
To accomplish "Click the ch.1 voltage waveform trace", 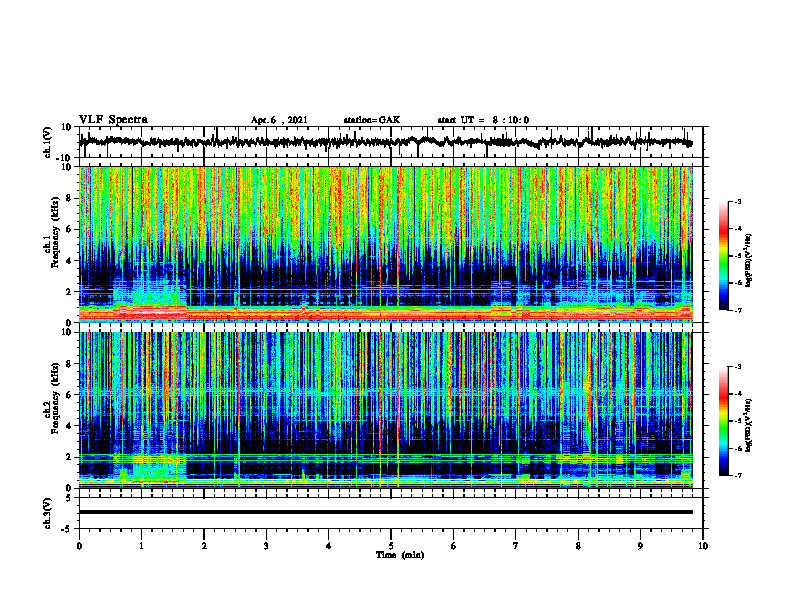I will tap(386, 142).
